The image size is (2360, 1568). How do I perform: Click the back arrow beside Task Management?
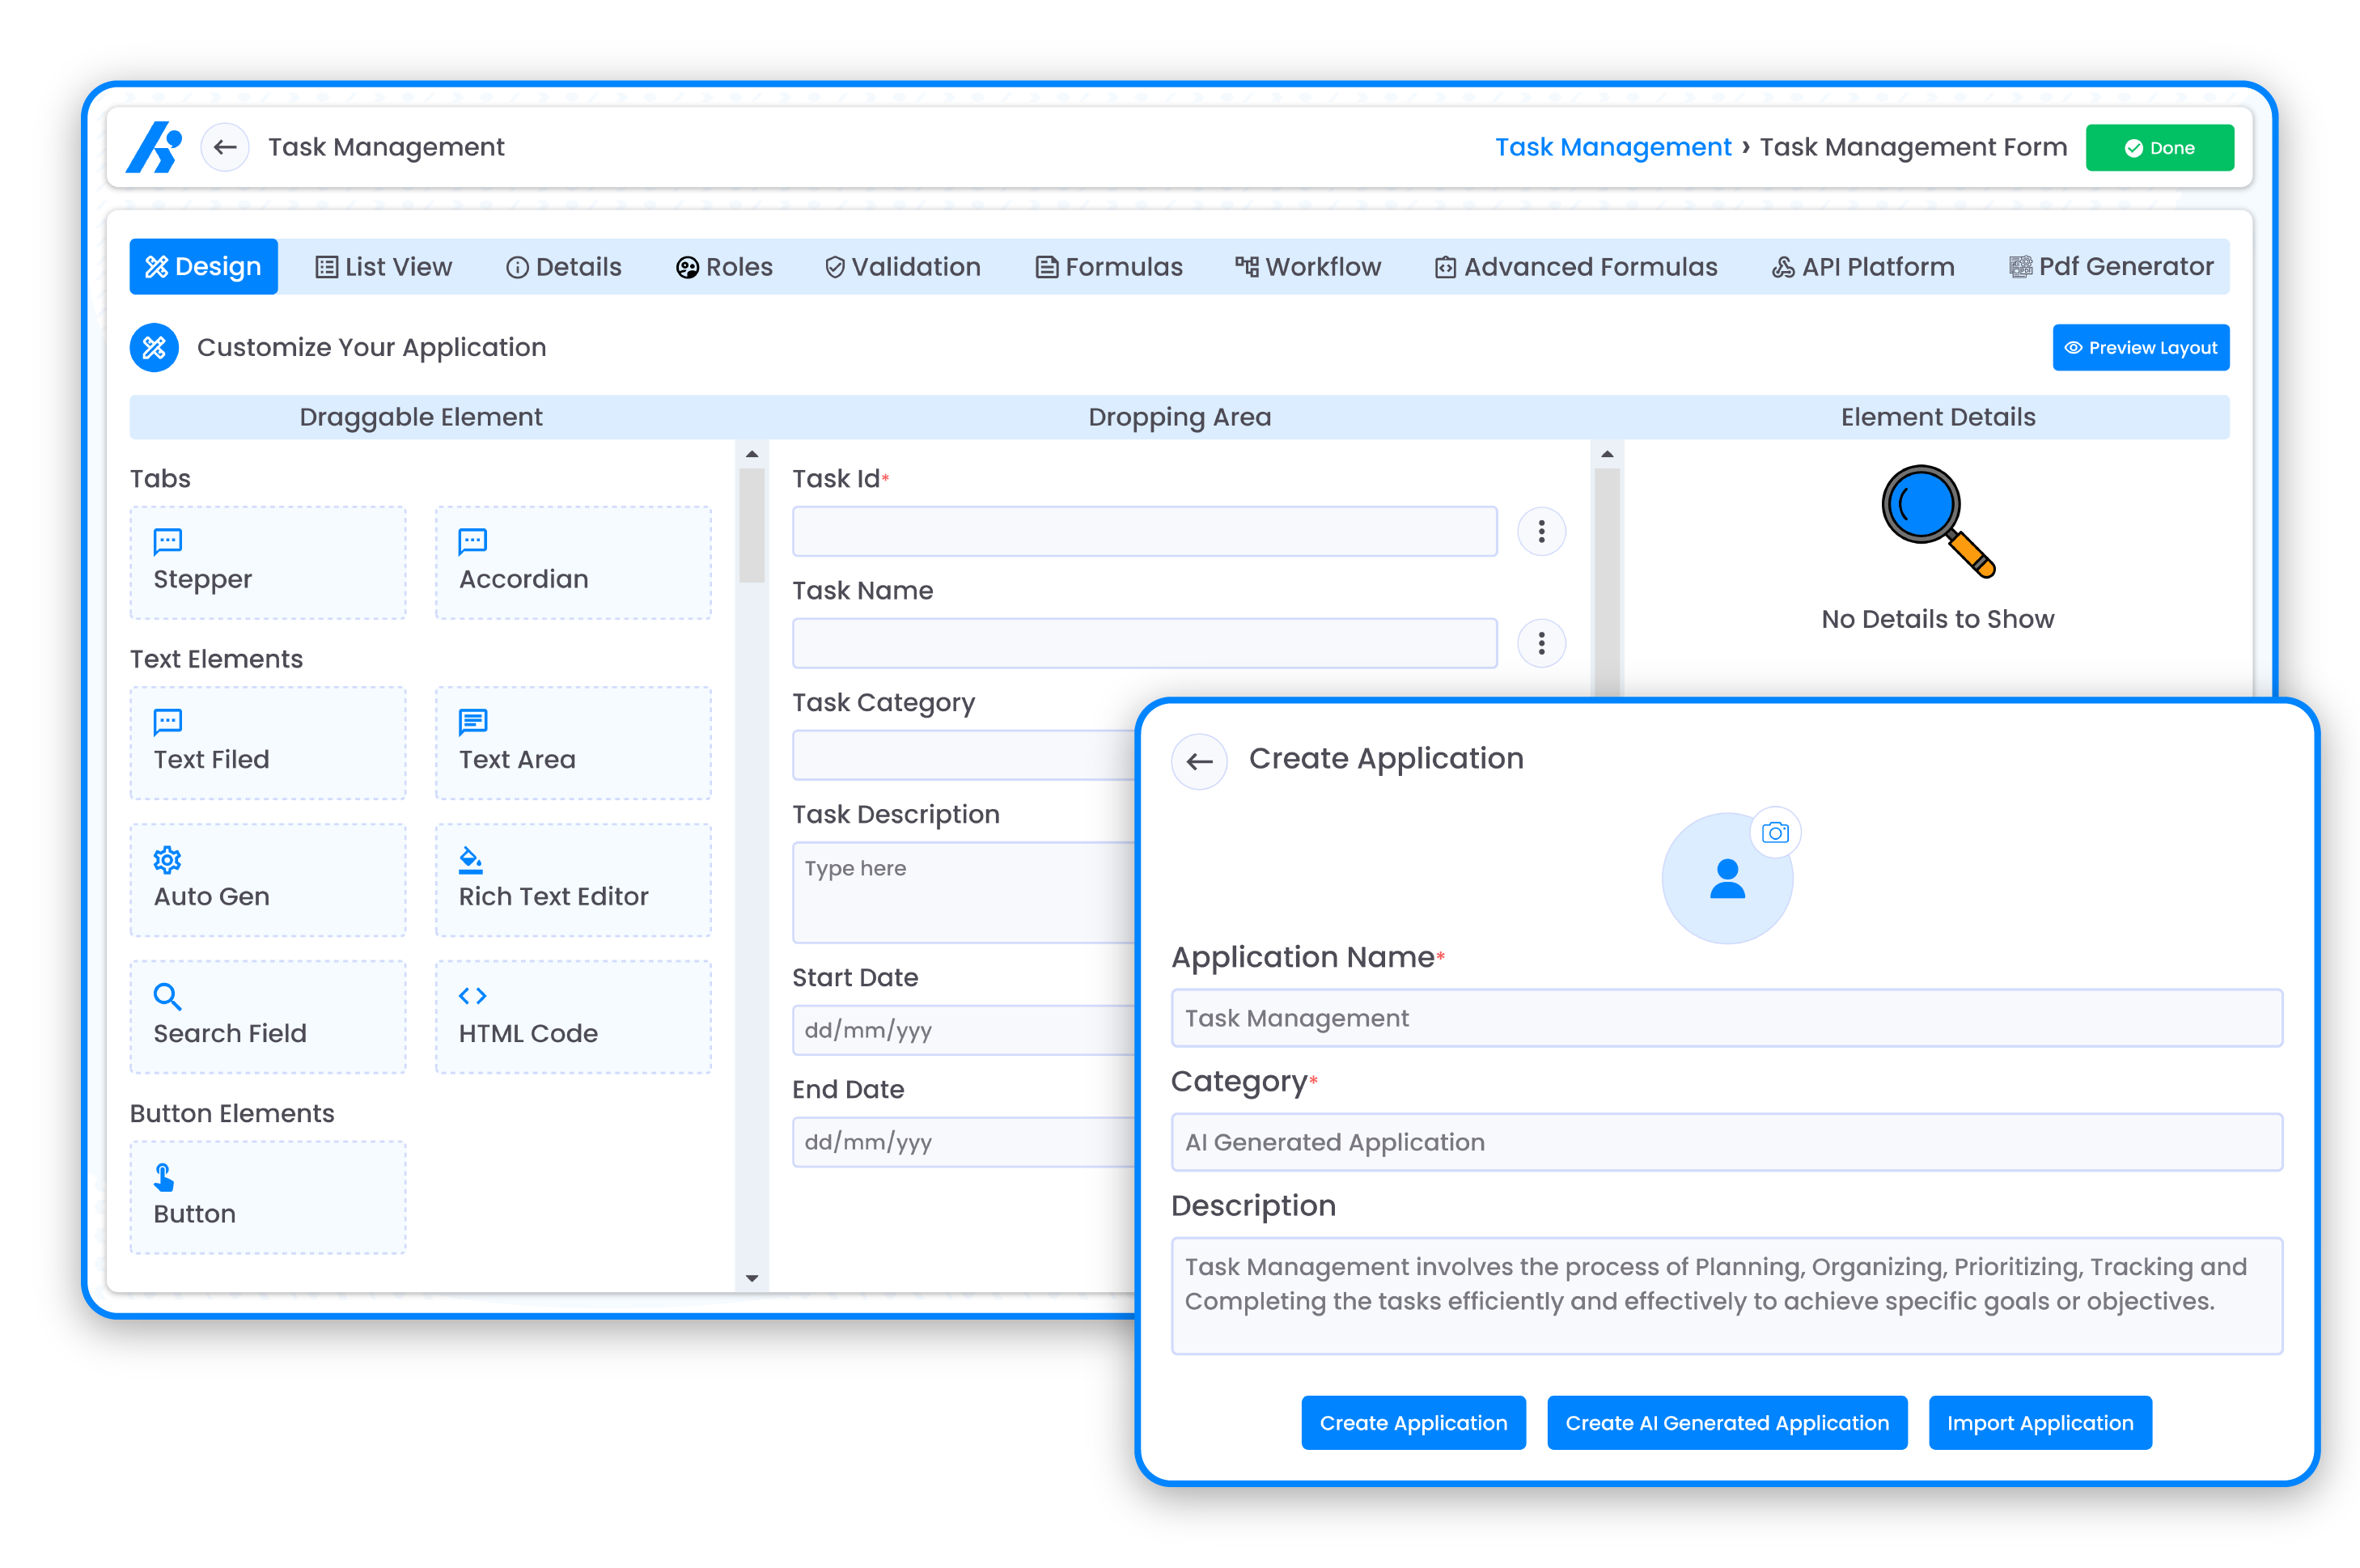click(225, 148)
